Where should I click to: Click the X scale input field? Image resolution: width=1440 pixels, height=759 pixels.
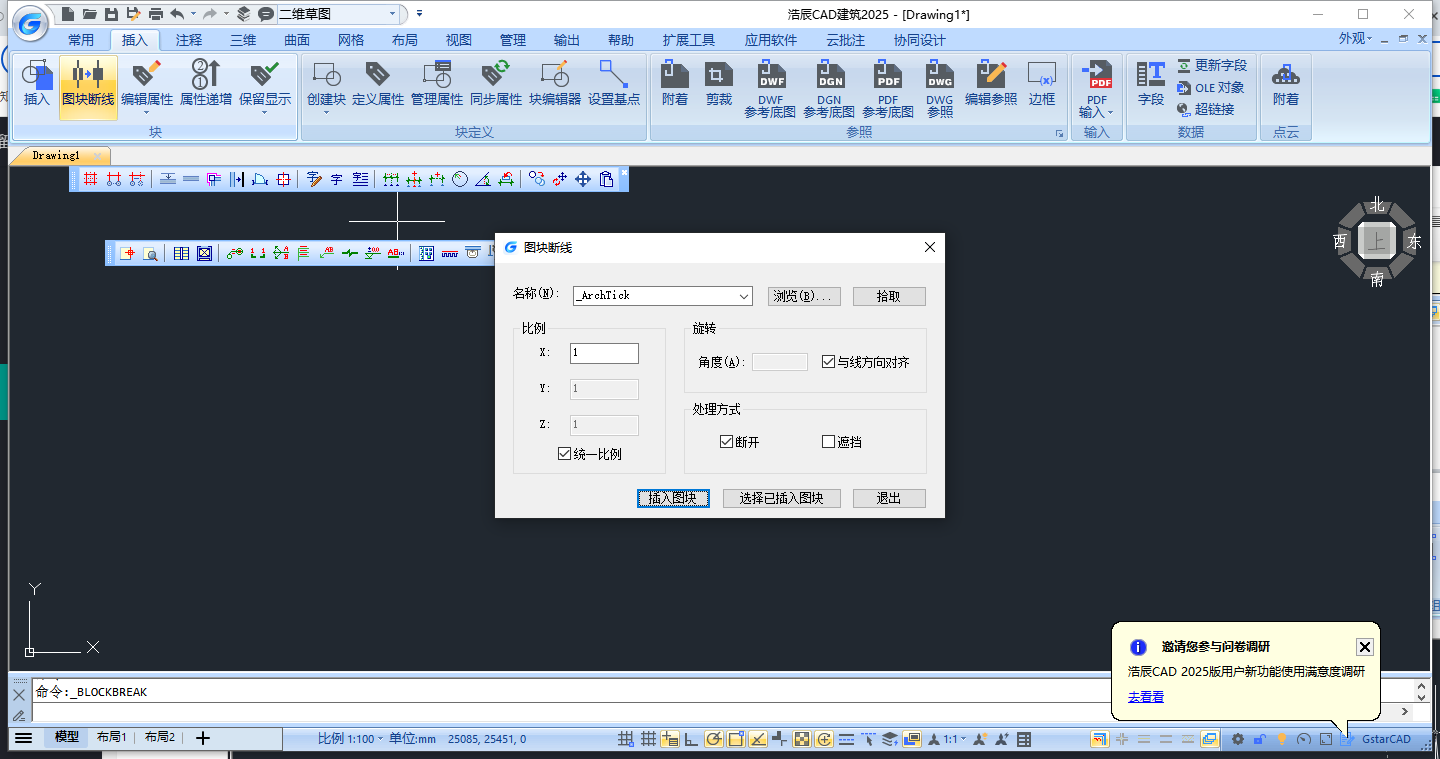604,353
